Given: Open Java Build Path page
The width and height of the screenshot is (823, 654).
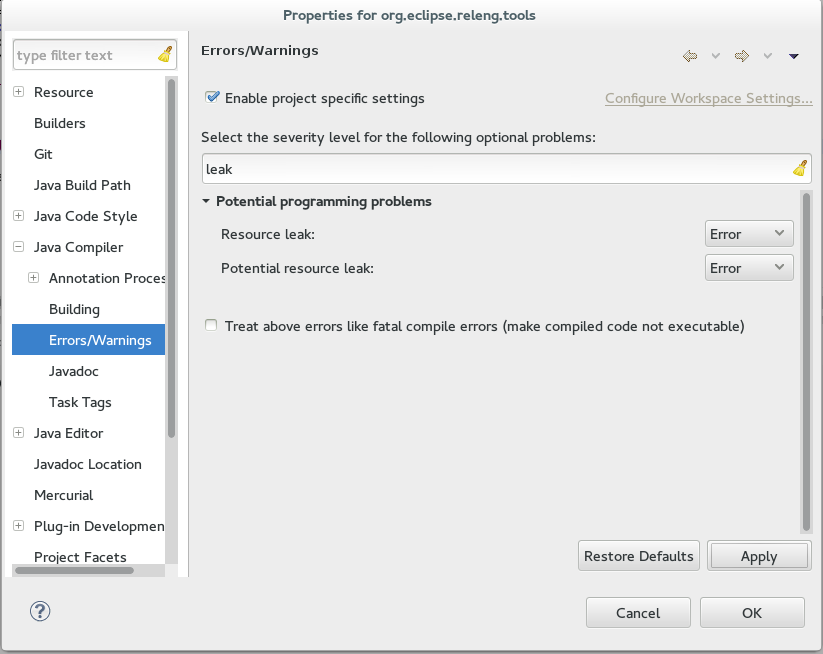Looking at the screenshot, I should point(82,185).
